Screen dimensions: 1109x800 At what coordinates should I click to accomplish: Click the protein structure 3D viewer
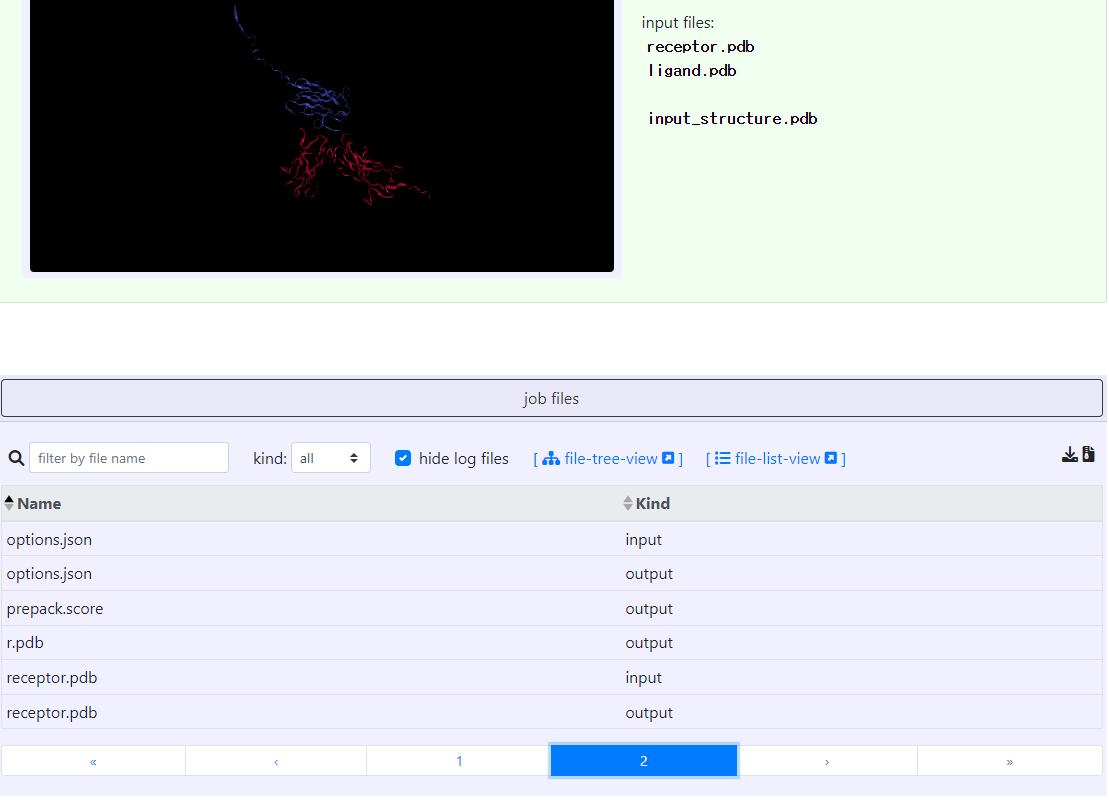point(322,136)
